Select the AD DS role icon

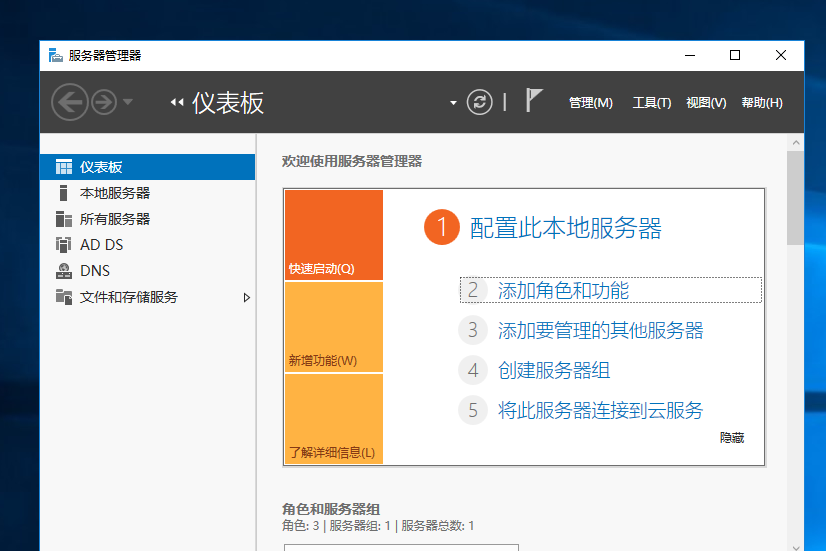pyautogui.click(x=64, y=245)
